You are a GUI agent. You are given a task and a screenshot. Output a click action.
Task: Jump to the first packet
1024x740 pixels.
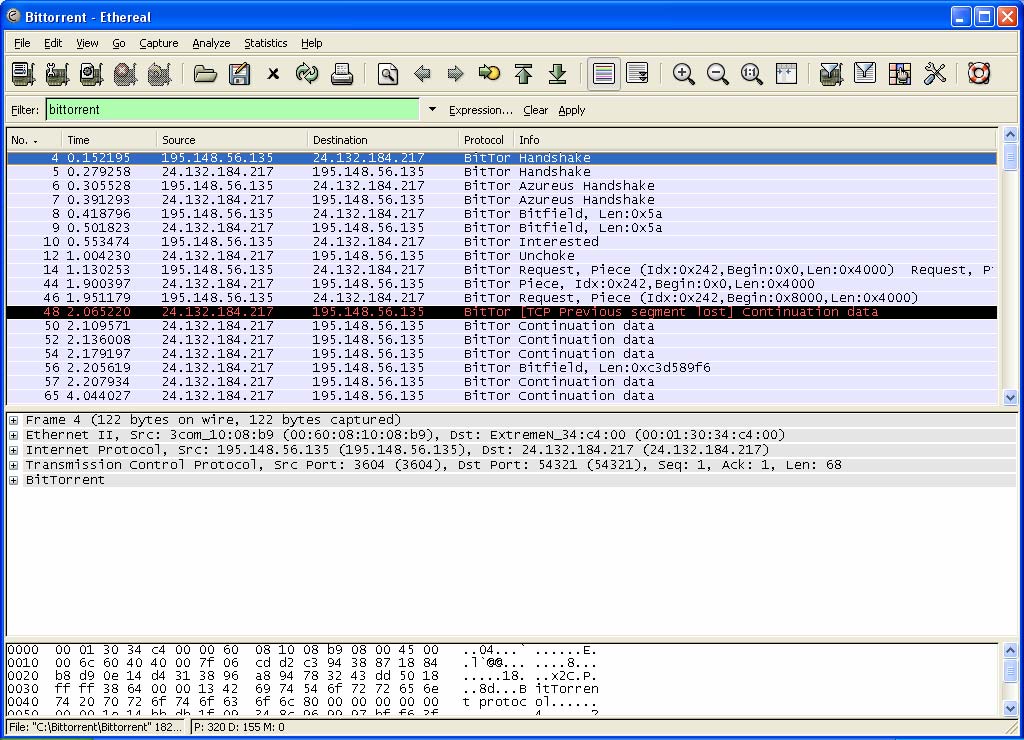pyautogui.click(x=523, y=74)
